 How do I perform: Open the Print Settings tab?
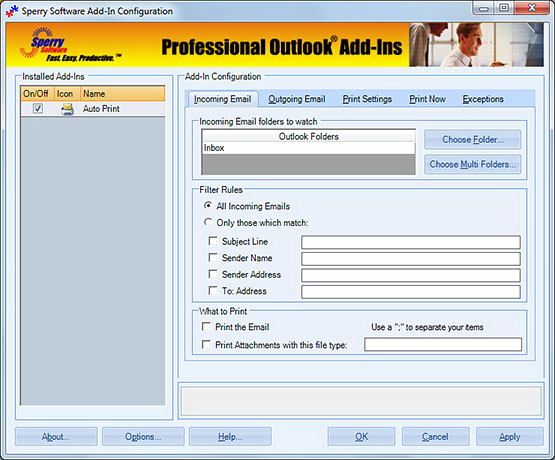tap(367, 99)
